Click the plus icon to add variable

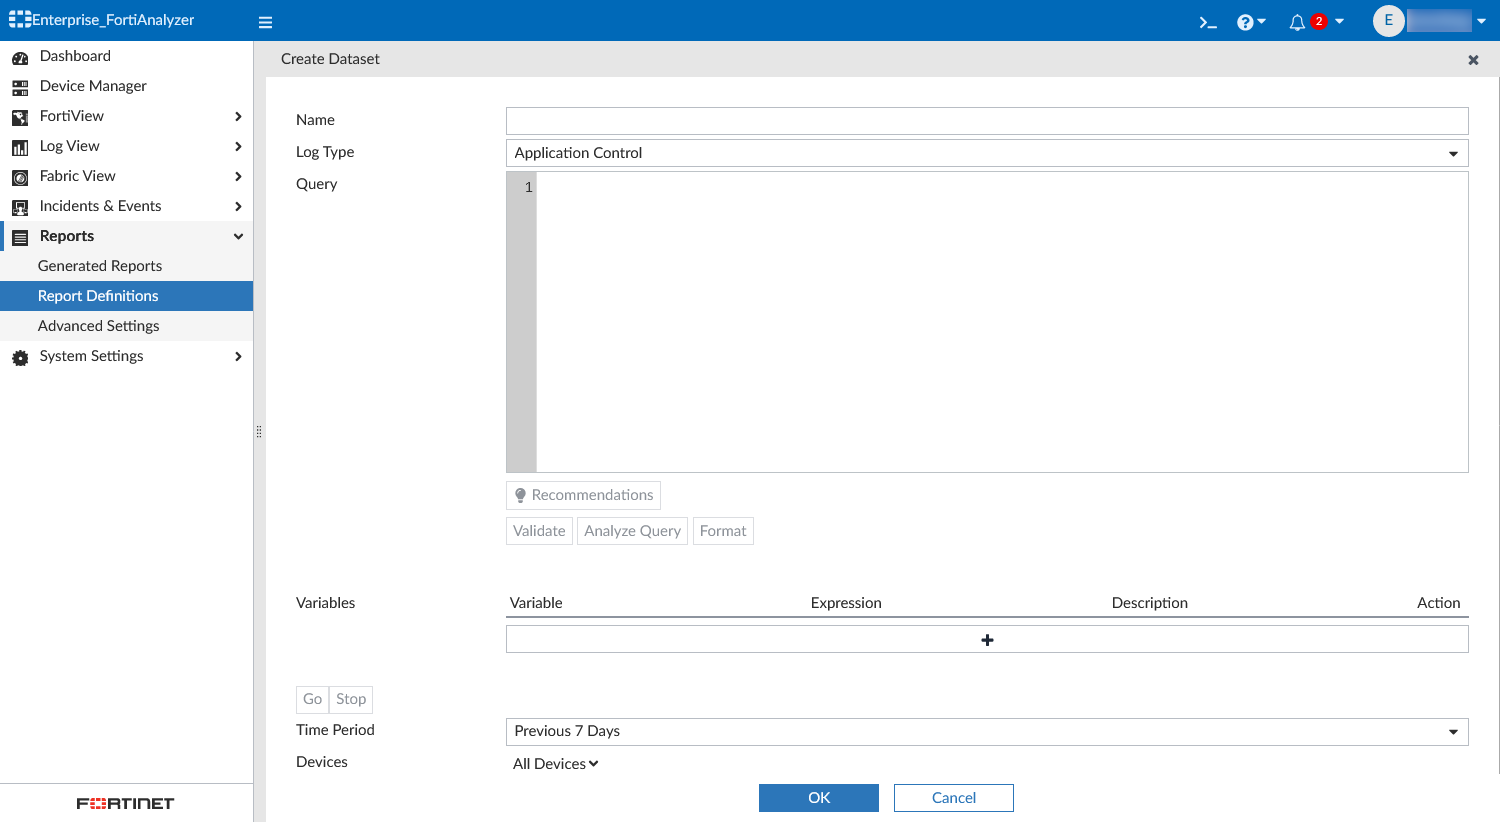[987, 640]
